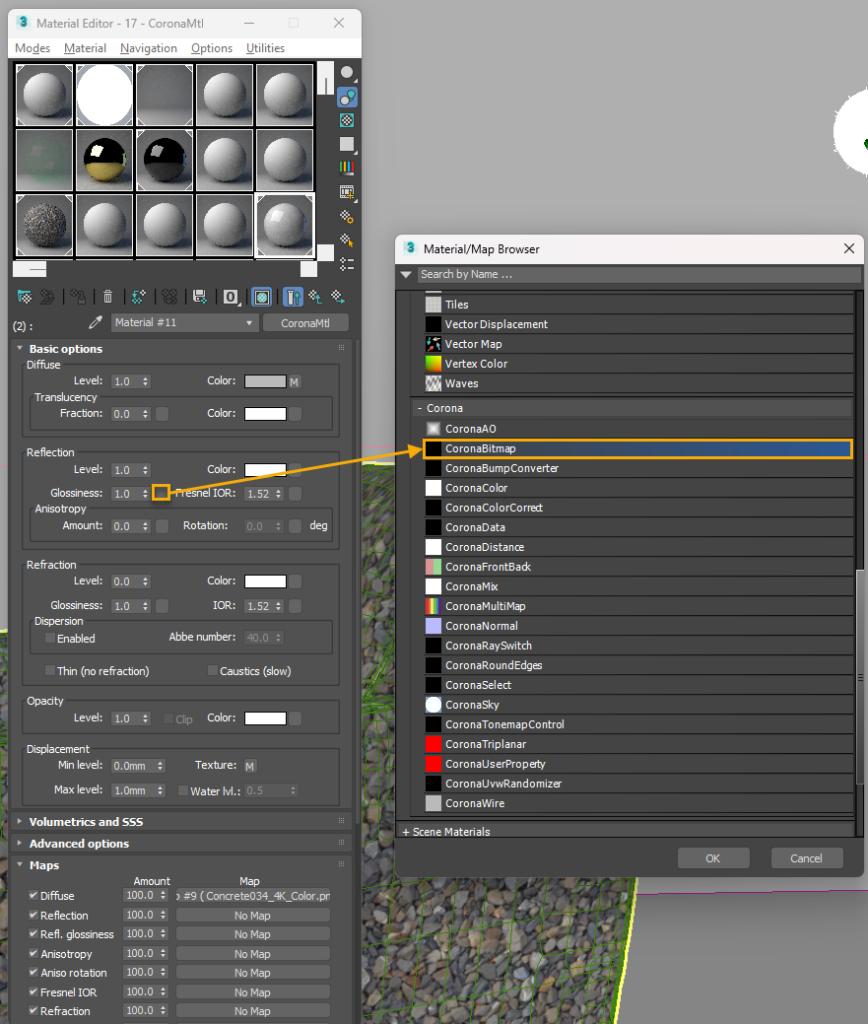The height and width of the screenshot is (1024, 868).
Task: Click the Get Material icon
Action: pos(24,297)
